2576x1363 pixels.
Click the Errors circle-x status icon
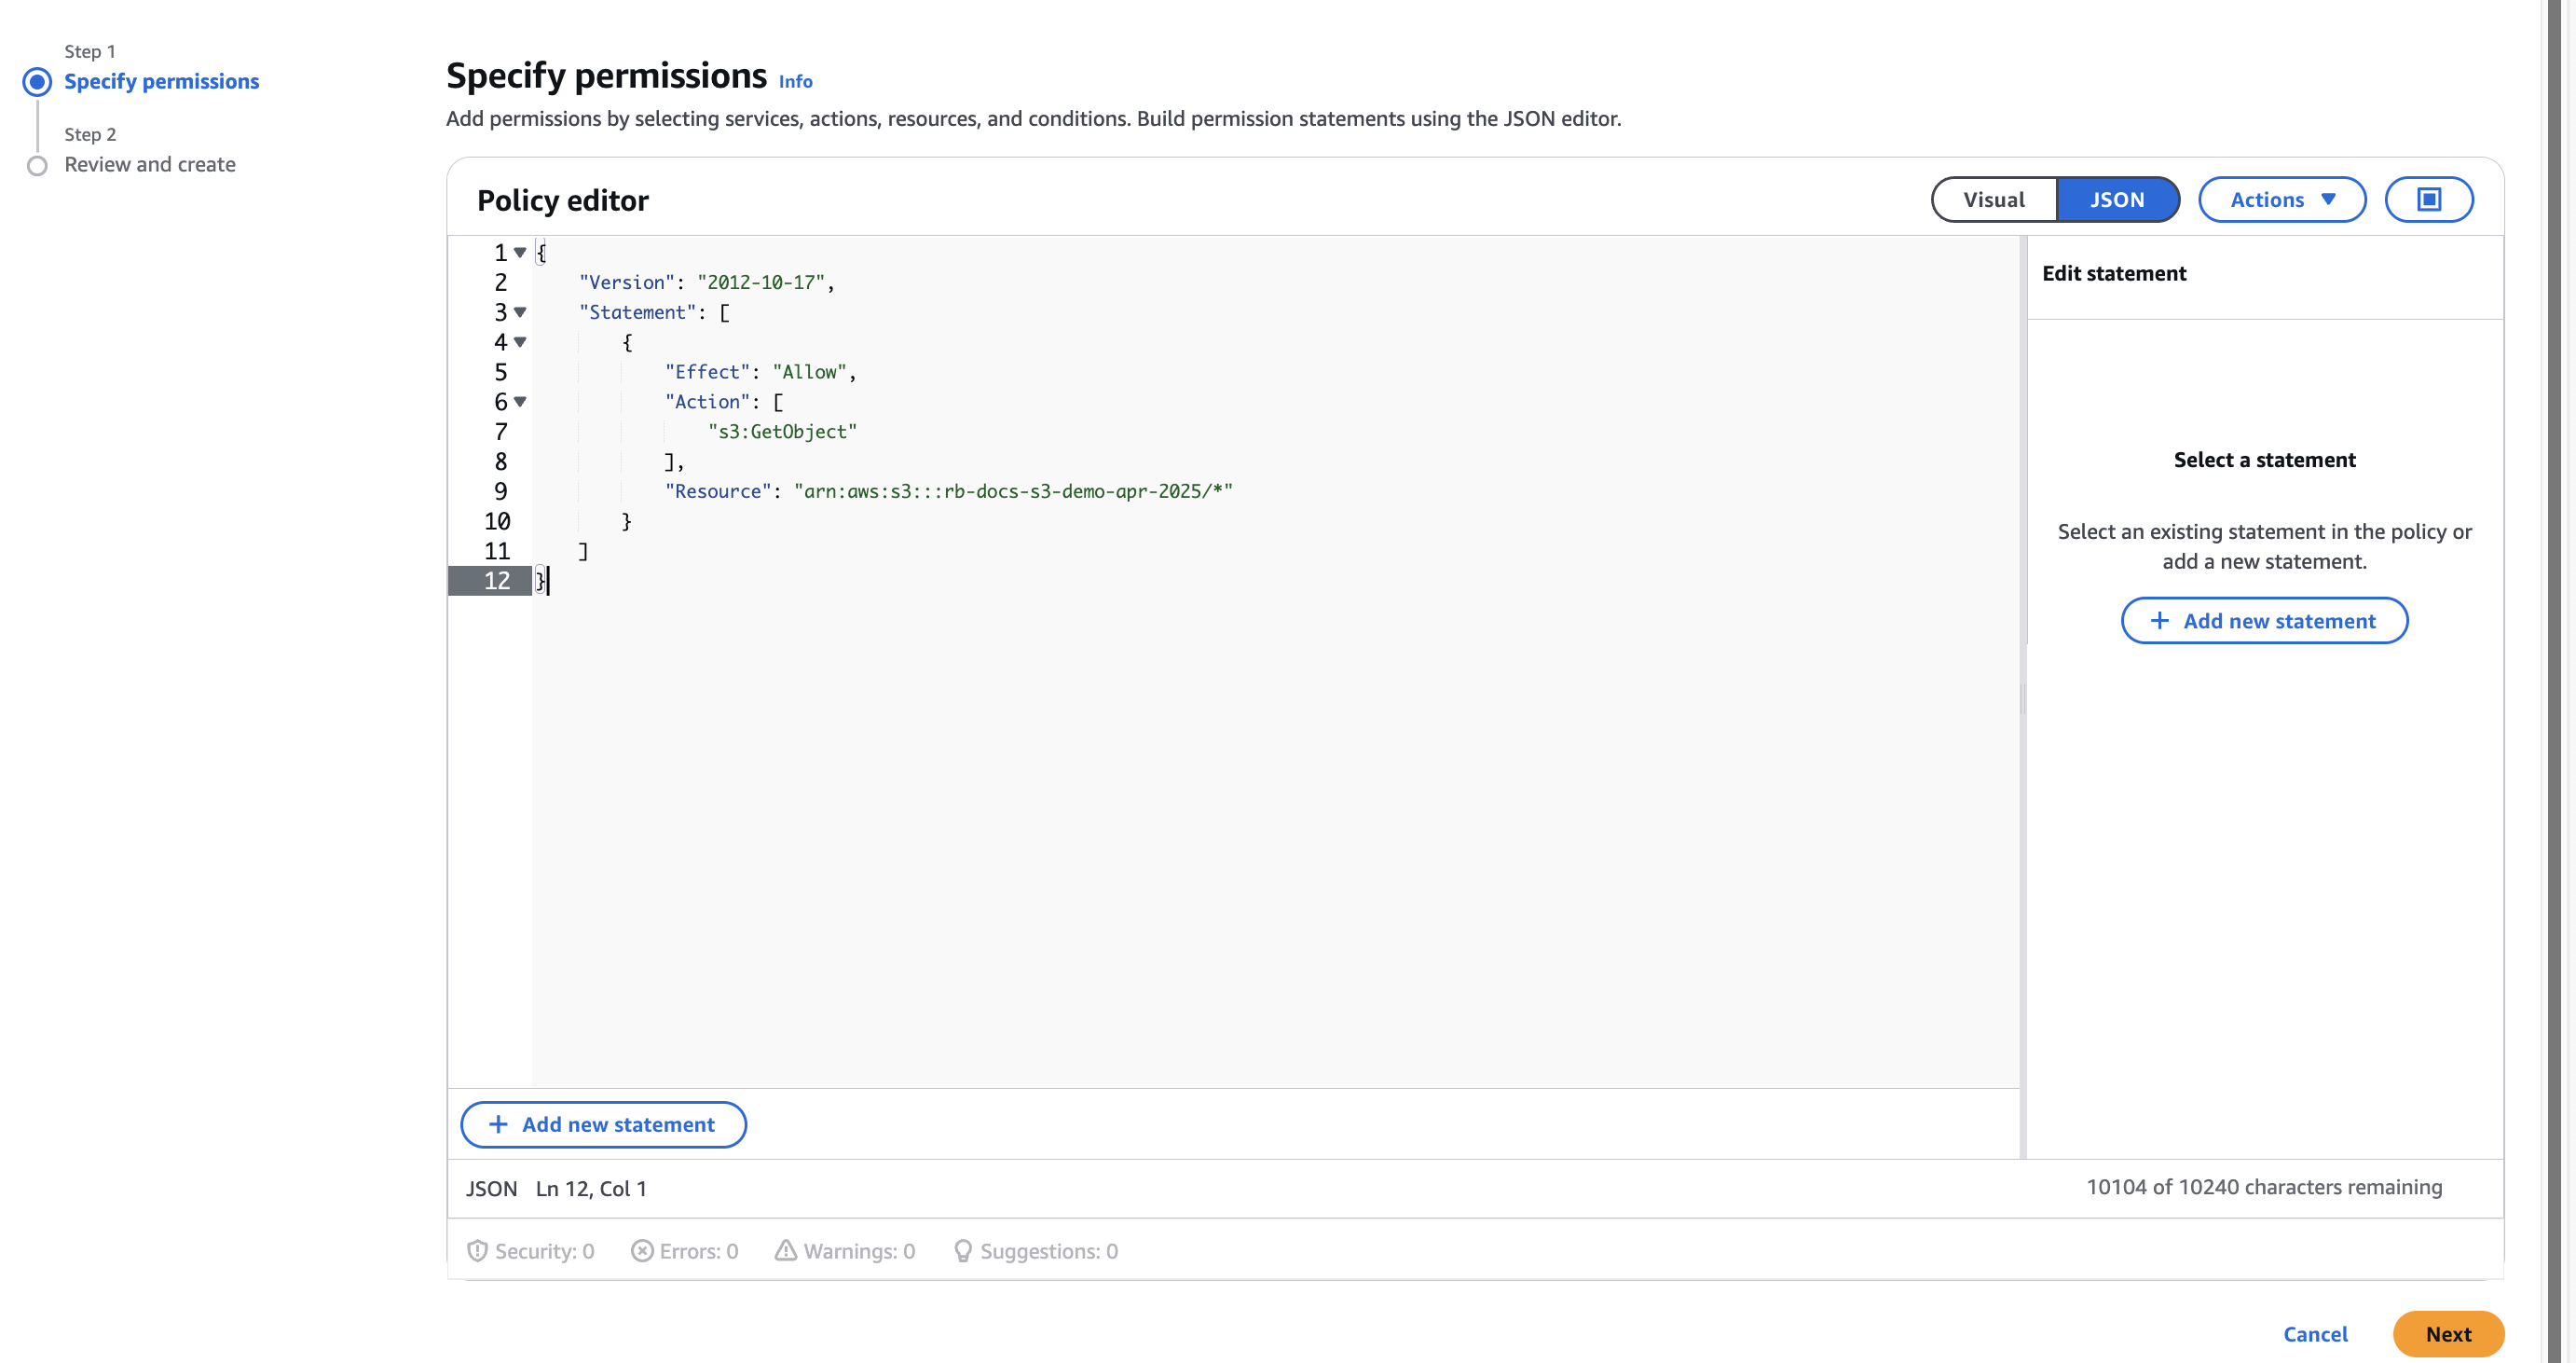click(x=642, y=1251)
